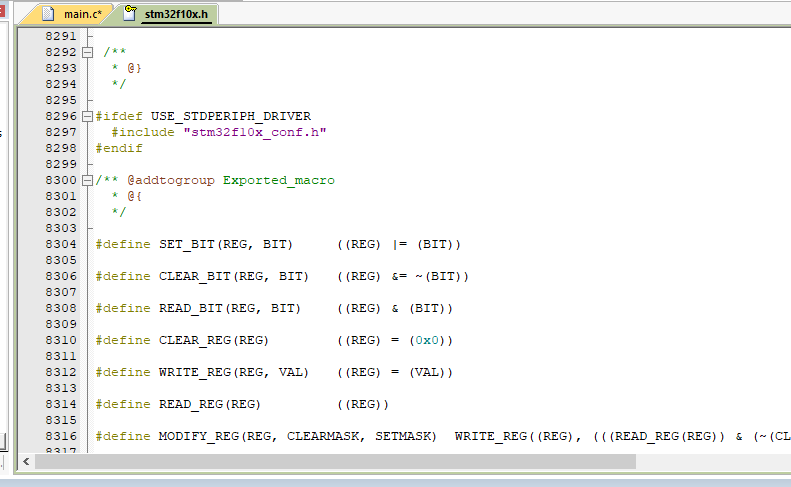Click the horizontal scrollbar thumb
This screenshot has width=791, height=487.
335,461
